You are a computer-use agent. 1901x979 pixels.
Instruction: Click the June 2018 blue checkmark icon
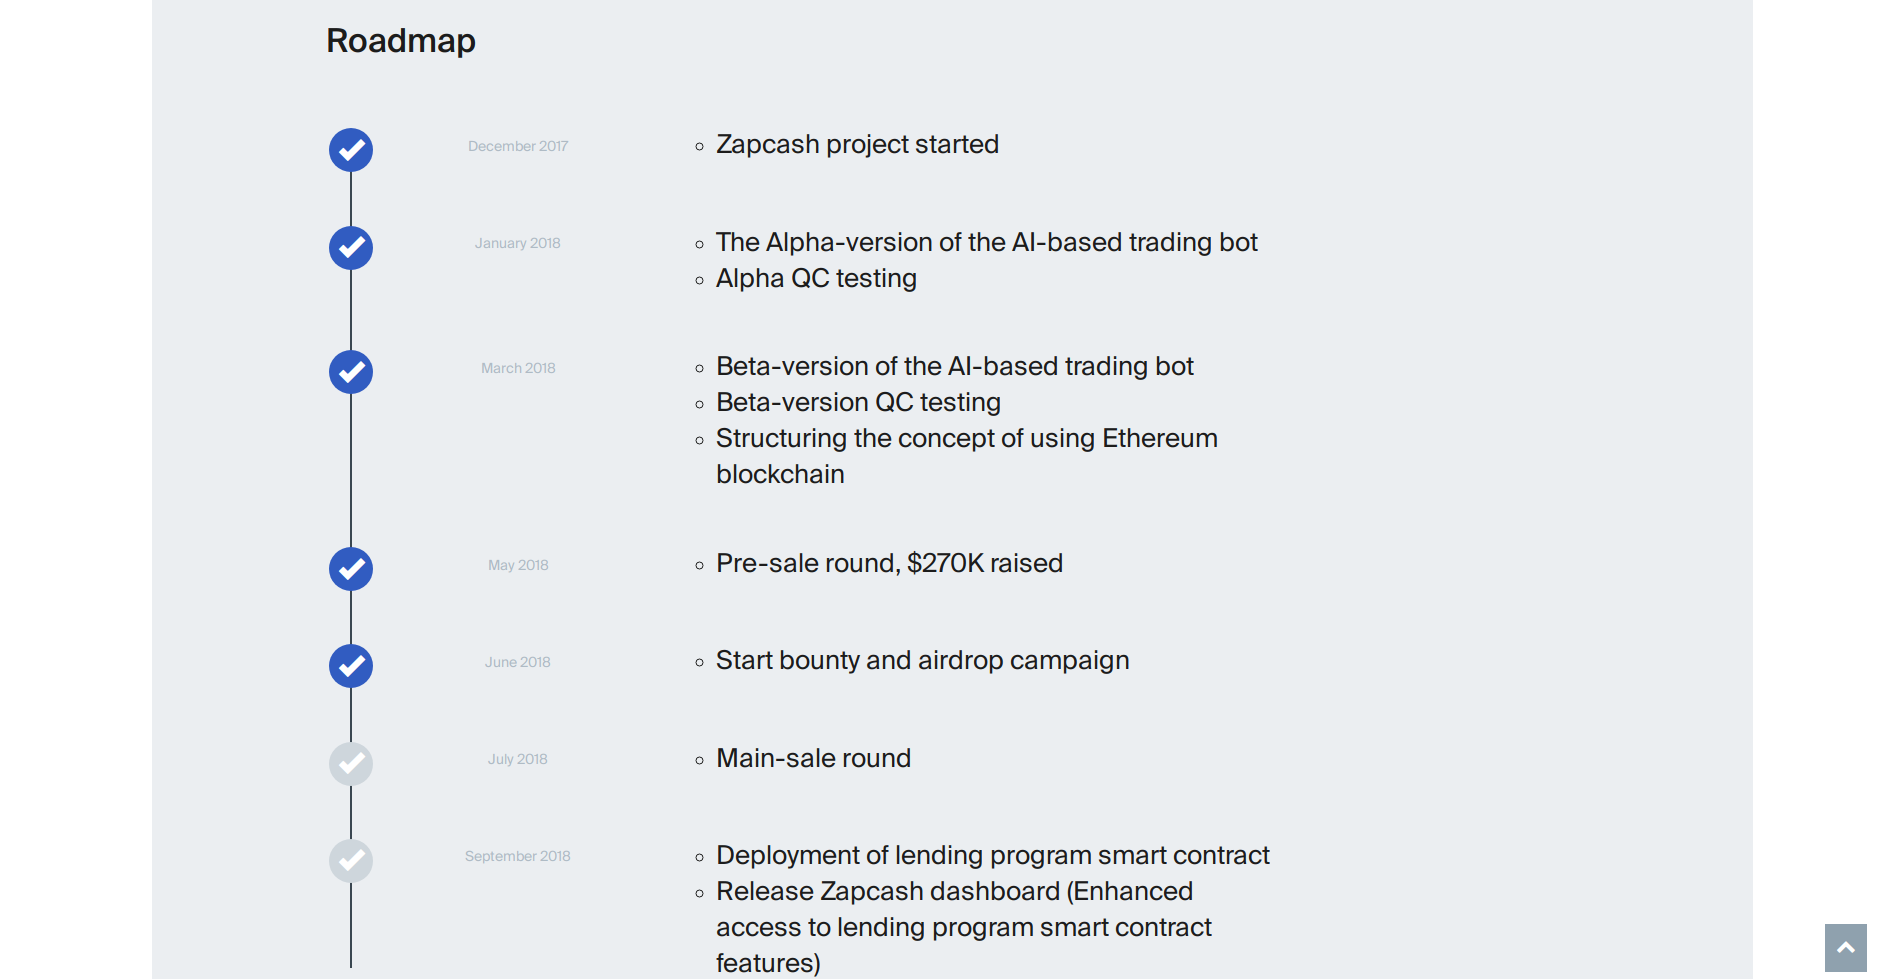click(351, 666)
